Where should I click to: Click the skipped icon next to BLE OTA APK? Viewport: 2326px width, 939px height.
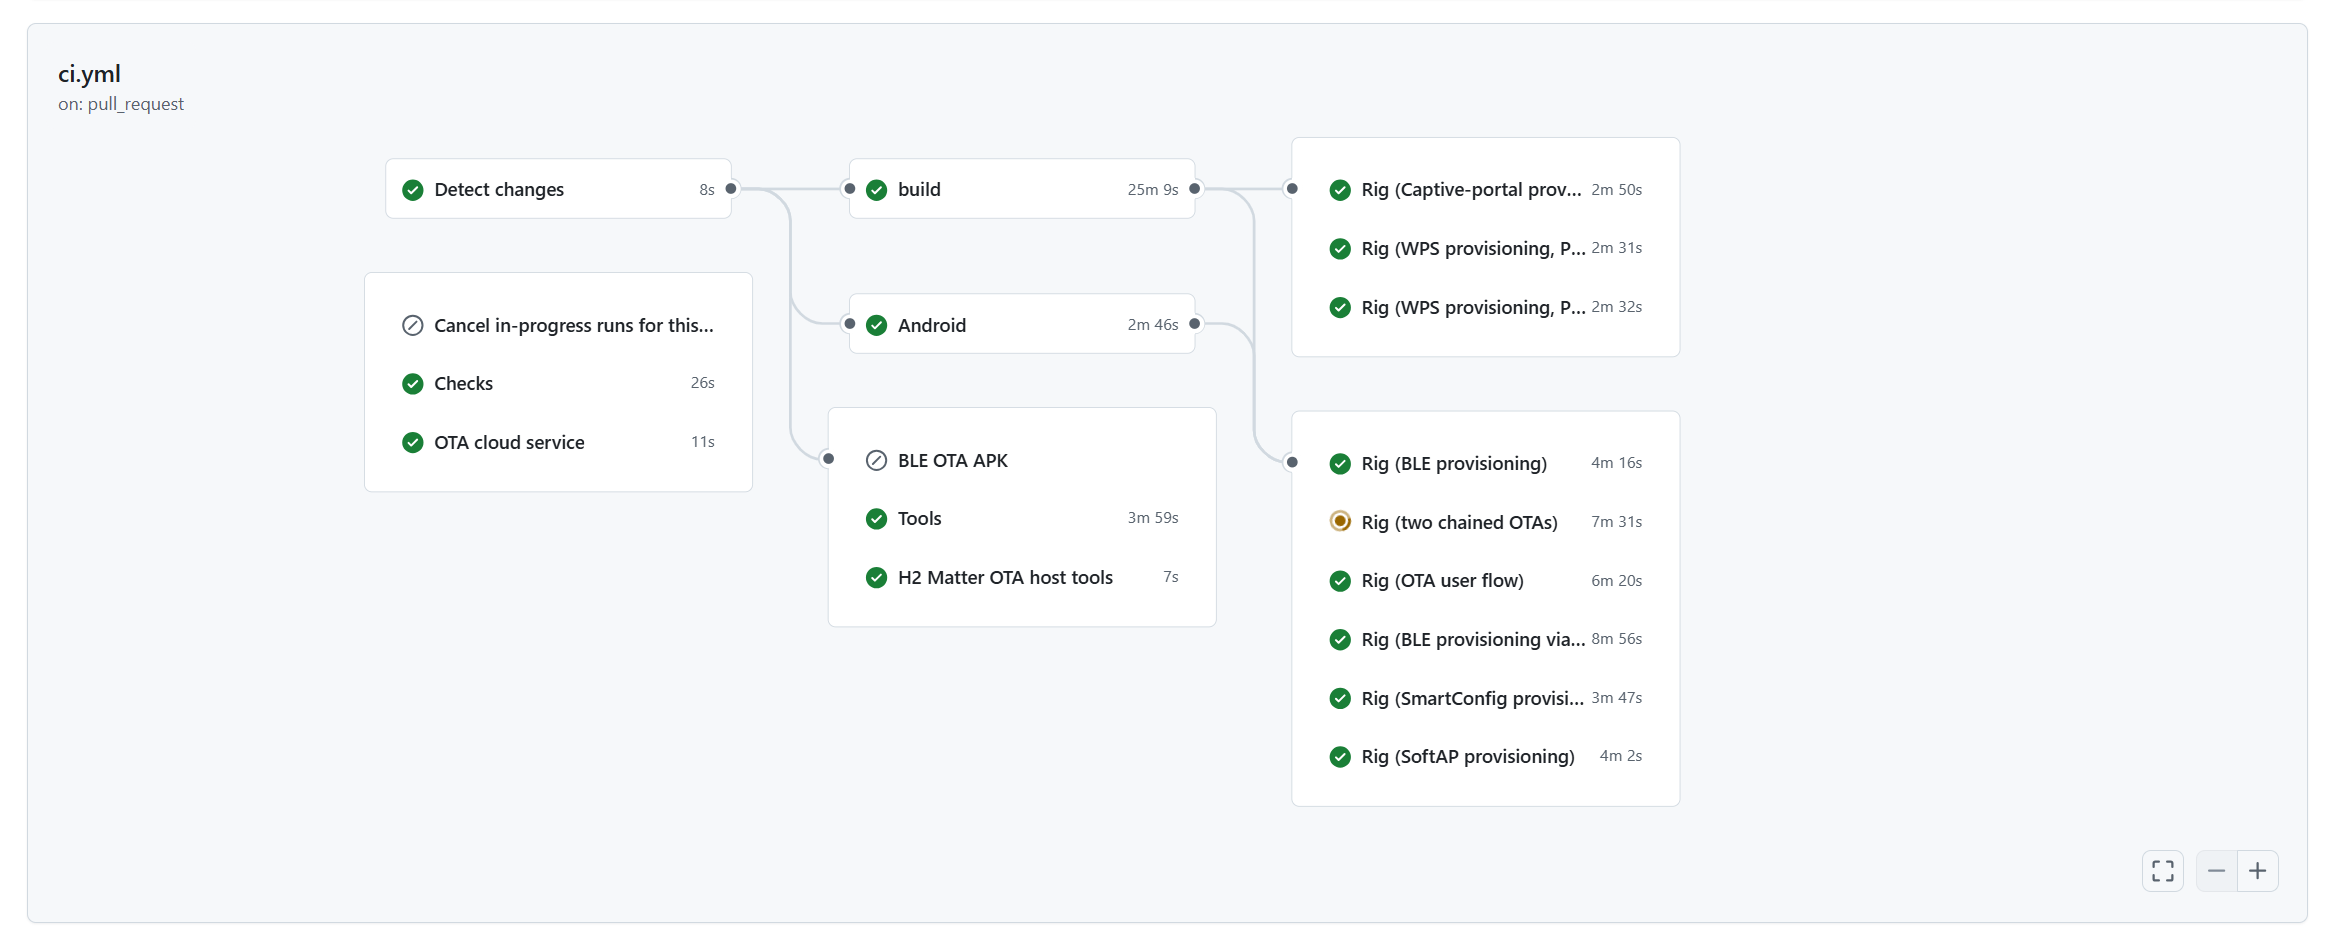[x=876, y=460]
